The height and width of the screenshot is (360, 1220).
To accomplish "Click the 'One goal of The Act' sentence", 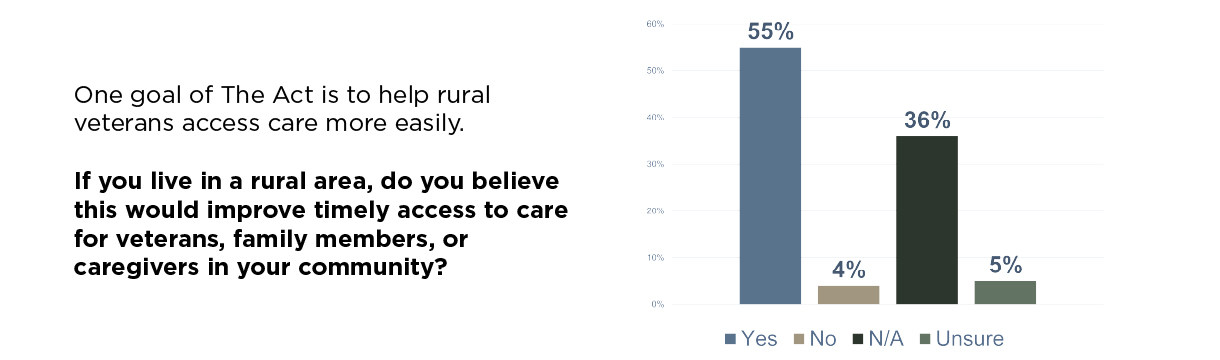I will tap(285, 111).
